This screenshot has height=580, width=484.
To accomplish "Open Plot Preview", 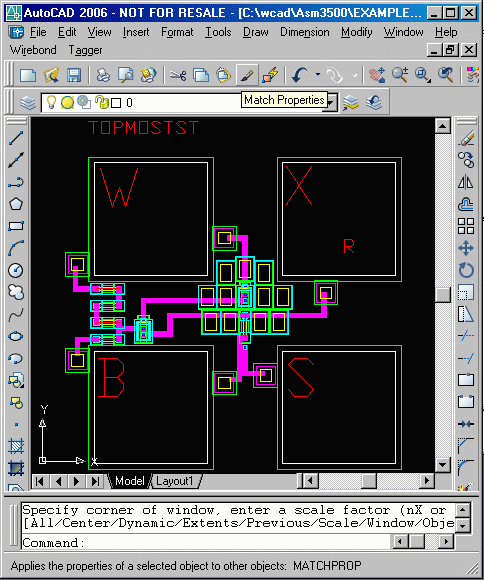I will (126, 75).
